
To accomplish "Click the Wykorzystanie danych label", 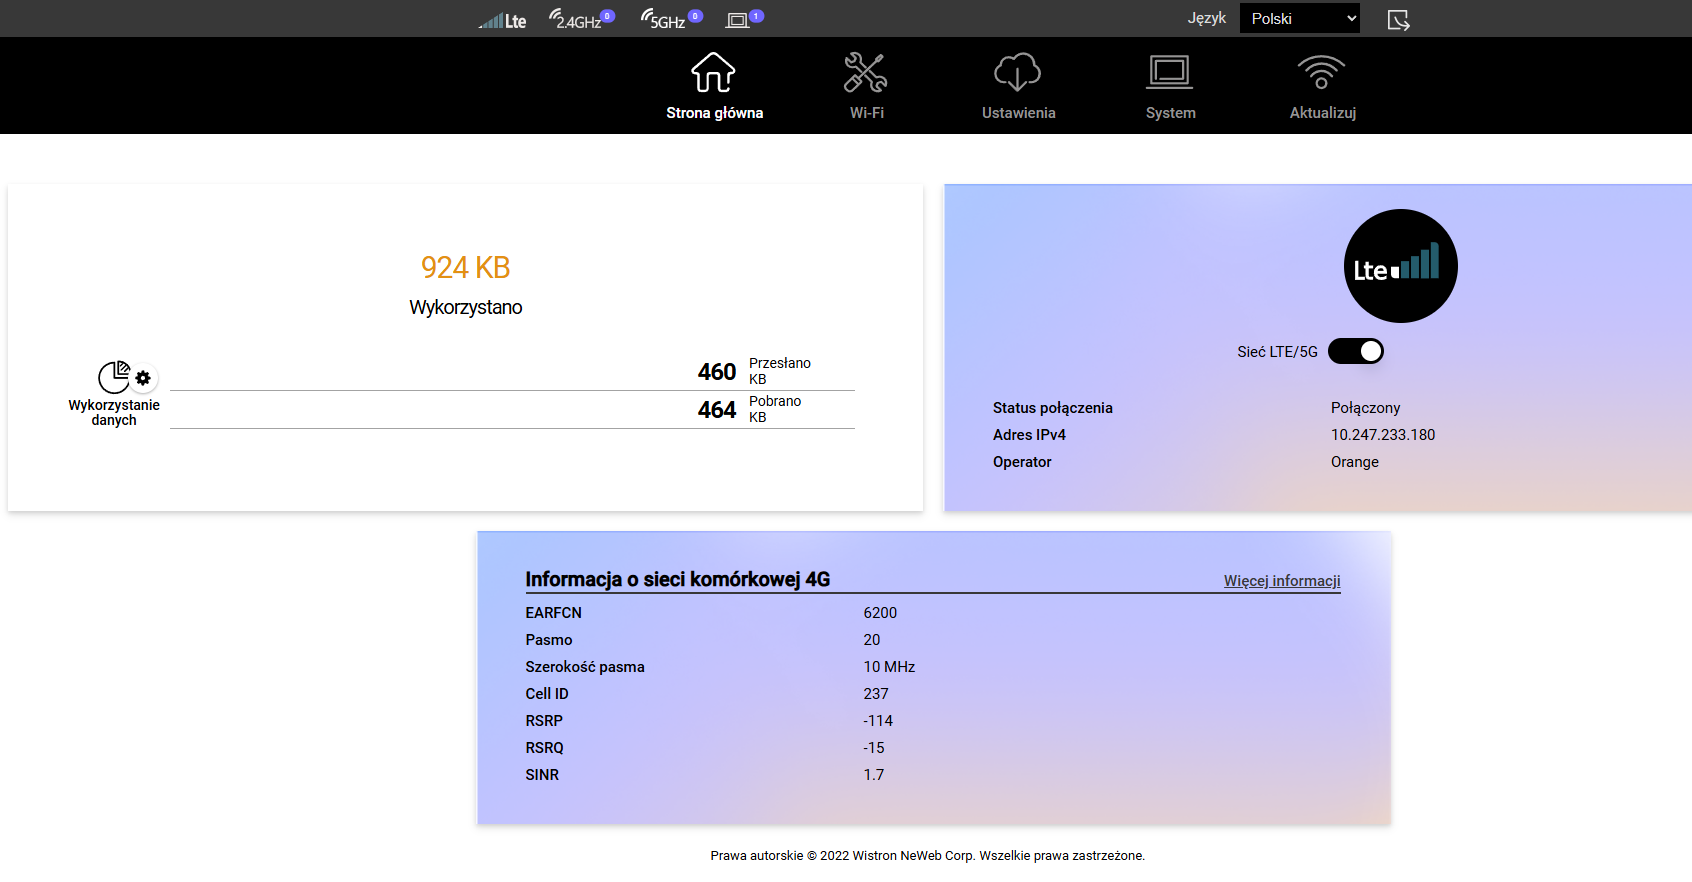I will tap(114, 413).
